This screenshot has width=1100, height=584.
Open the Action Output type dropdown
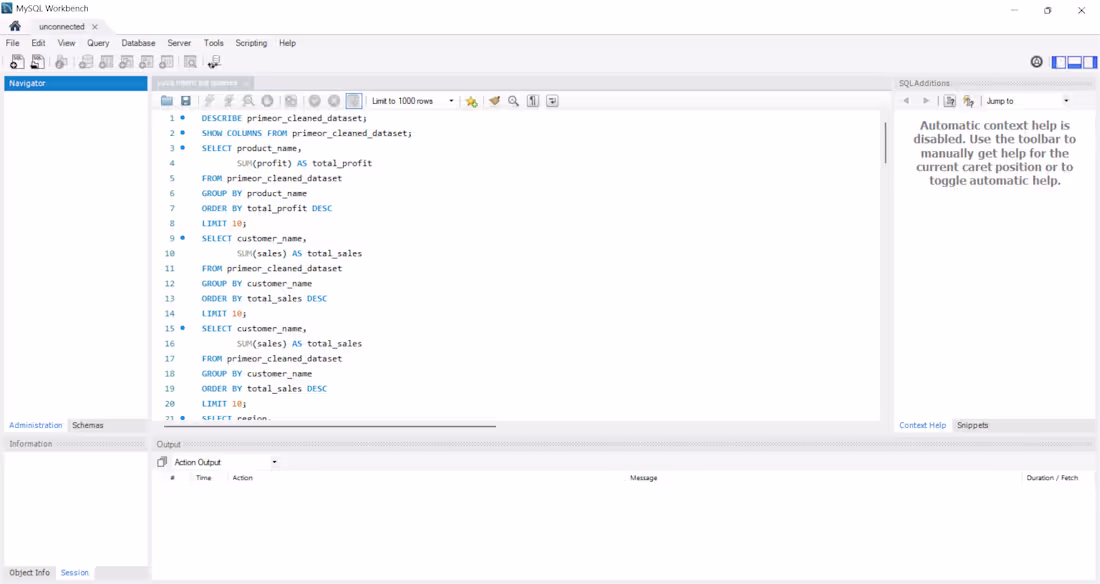click(225, 462)
